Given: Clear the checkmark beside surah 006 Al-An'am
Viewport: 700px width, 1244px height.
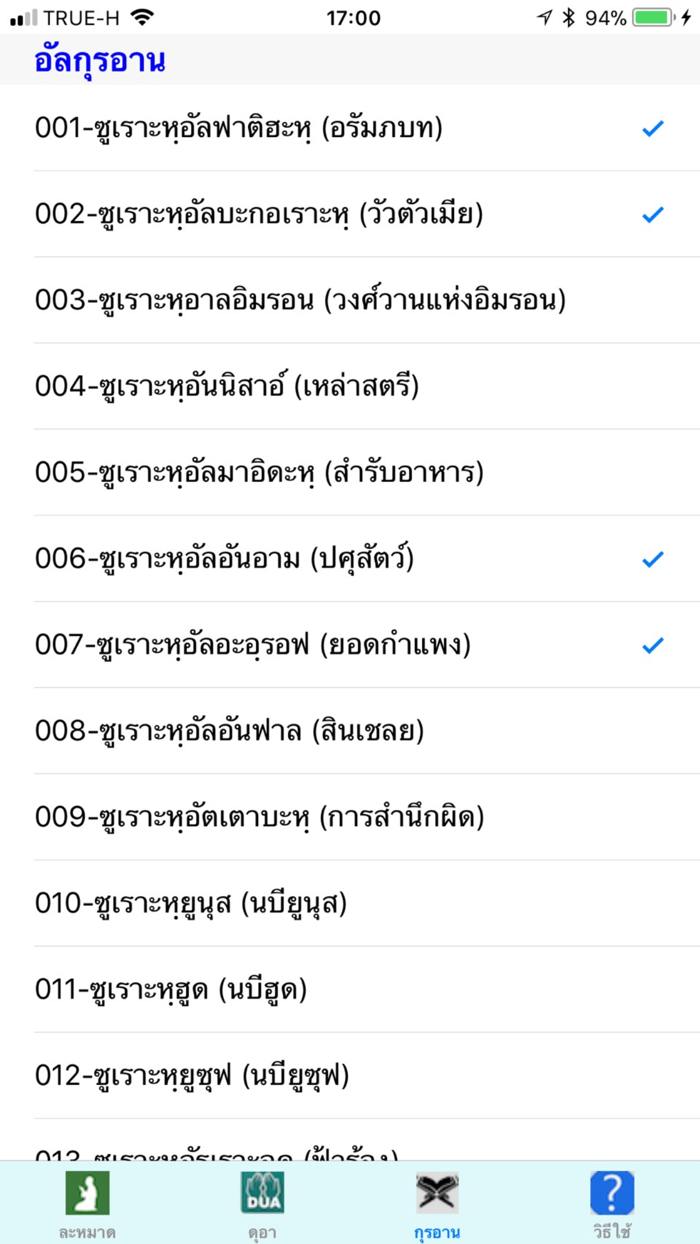Looking at the screenshot, I should [653, 559].
